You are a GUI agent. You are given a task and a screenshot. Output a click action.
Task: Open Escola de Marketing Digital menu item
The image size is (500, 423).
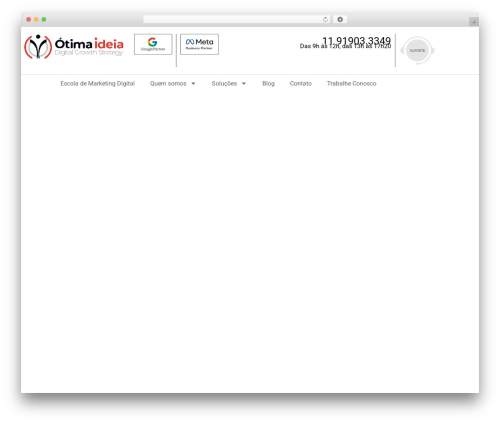(98, 84)
